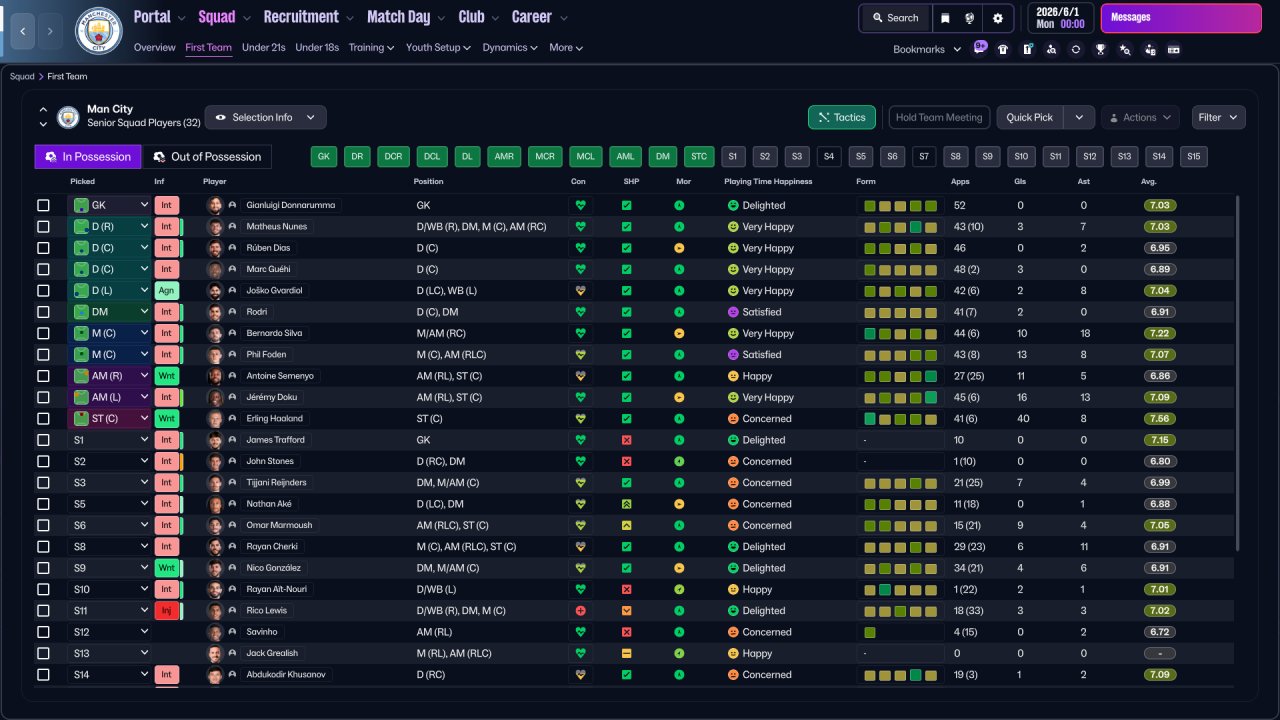Click Erling Haaland's 7.56 average rating badge
The image size is (1280, 720).
tap(1159, 419)
